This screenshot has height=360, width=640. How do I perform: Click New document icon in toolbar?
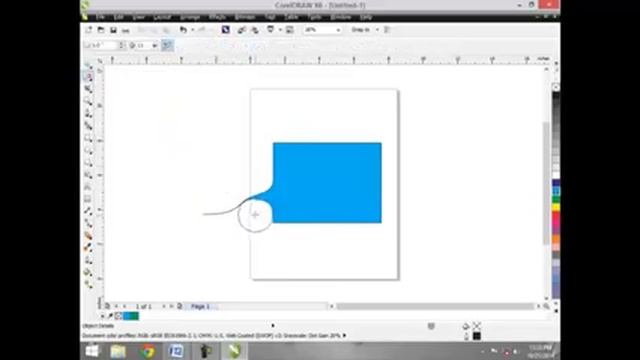[89, 30]
